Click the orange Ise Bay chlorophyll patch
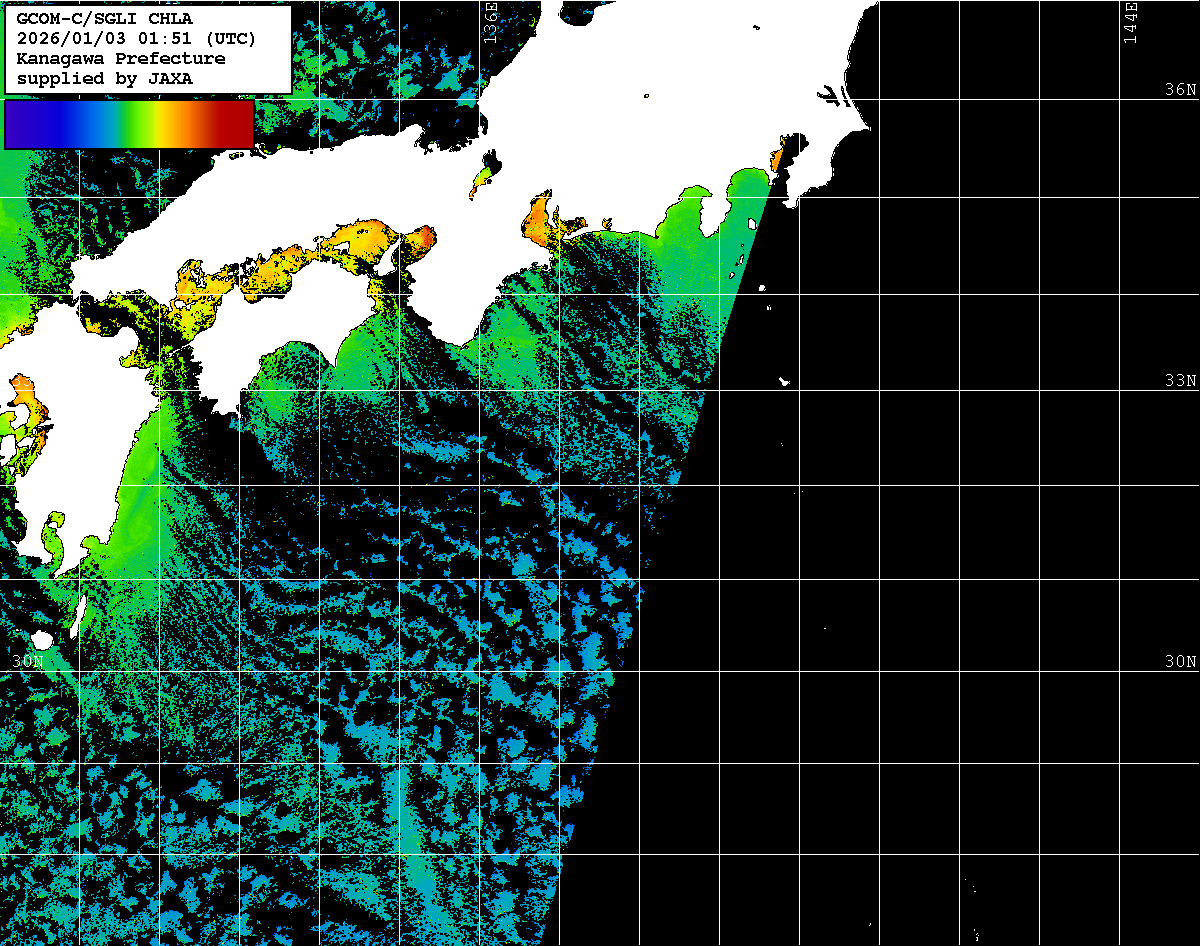The height and width of the screenshot is (946, 1200). 540,220
